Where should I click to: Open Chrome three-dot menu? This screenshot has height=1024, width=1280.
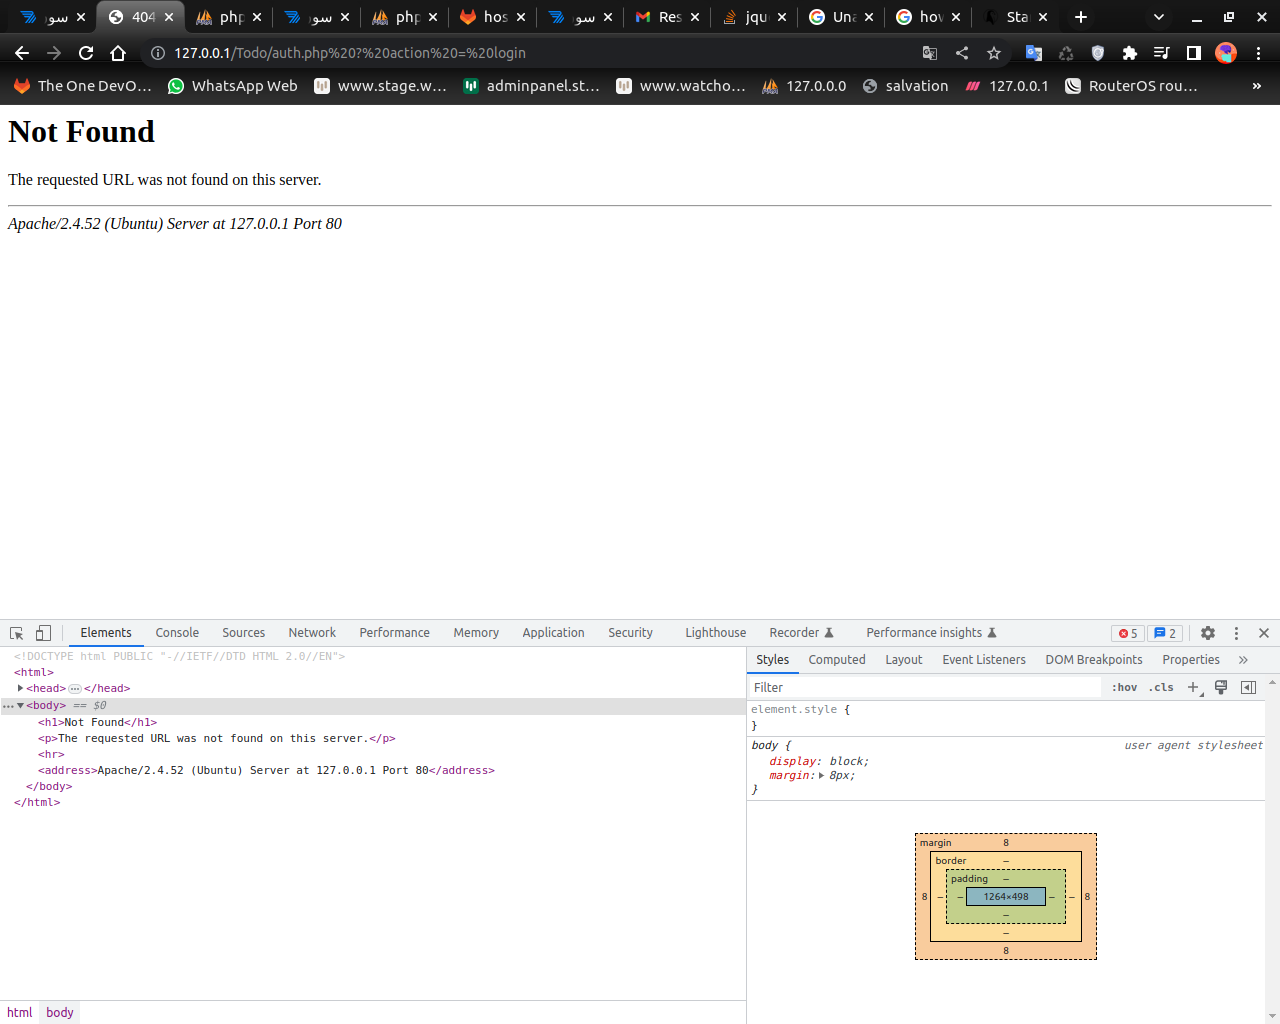coord(1258,53)
